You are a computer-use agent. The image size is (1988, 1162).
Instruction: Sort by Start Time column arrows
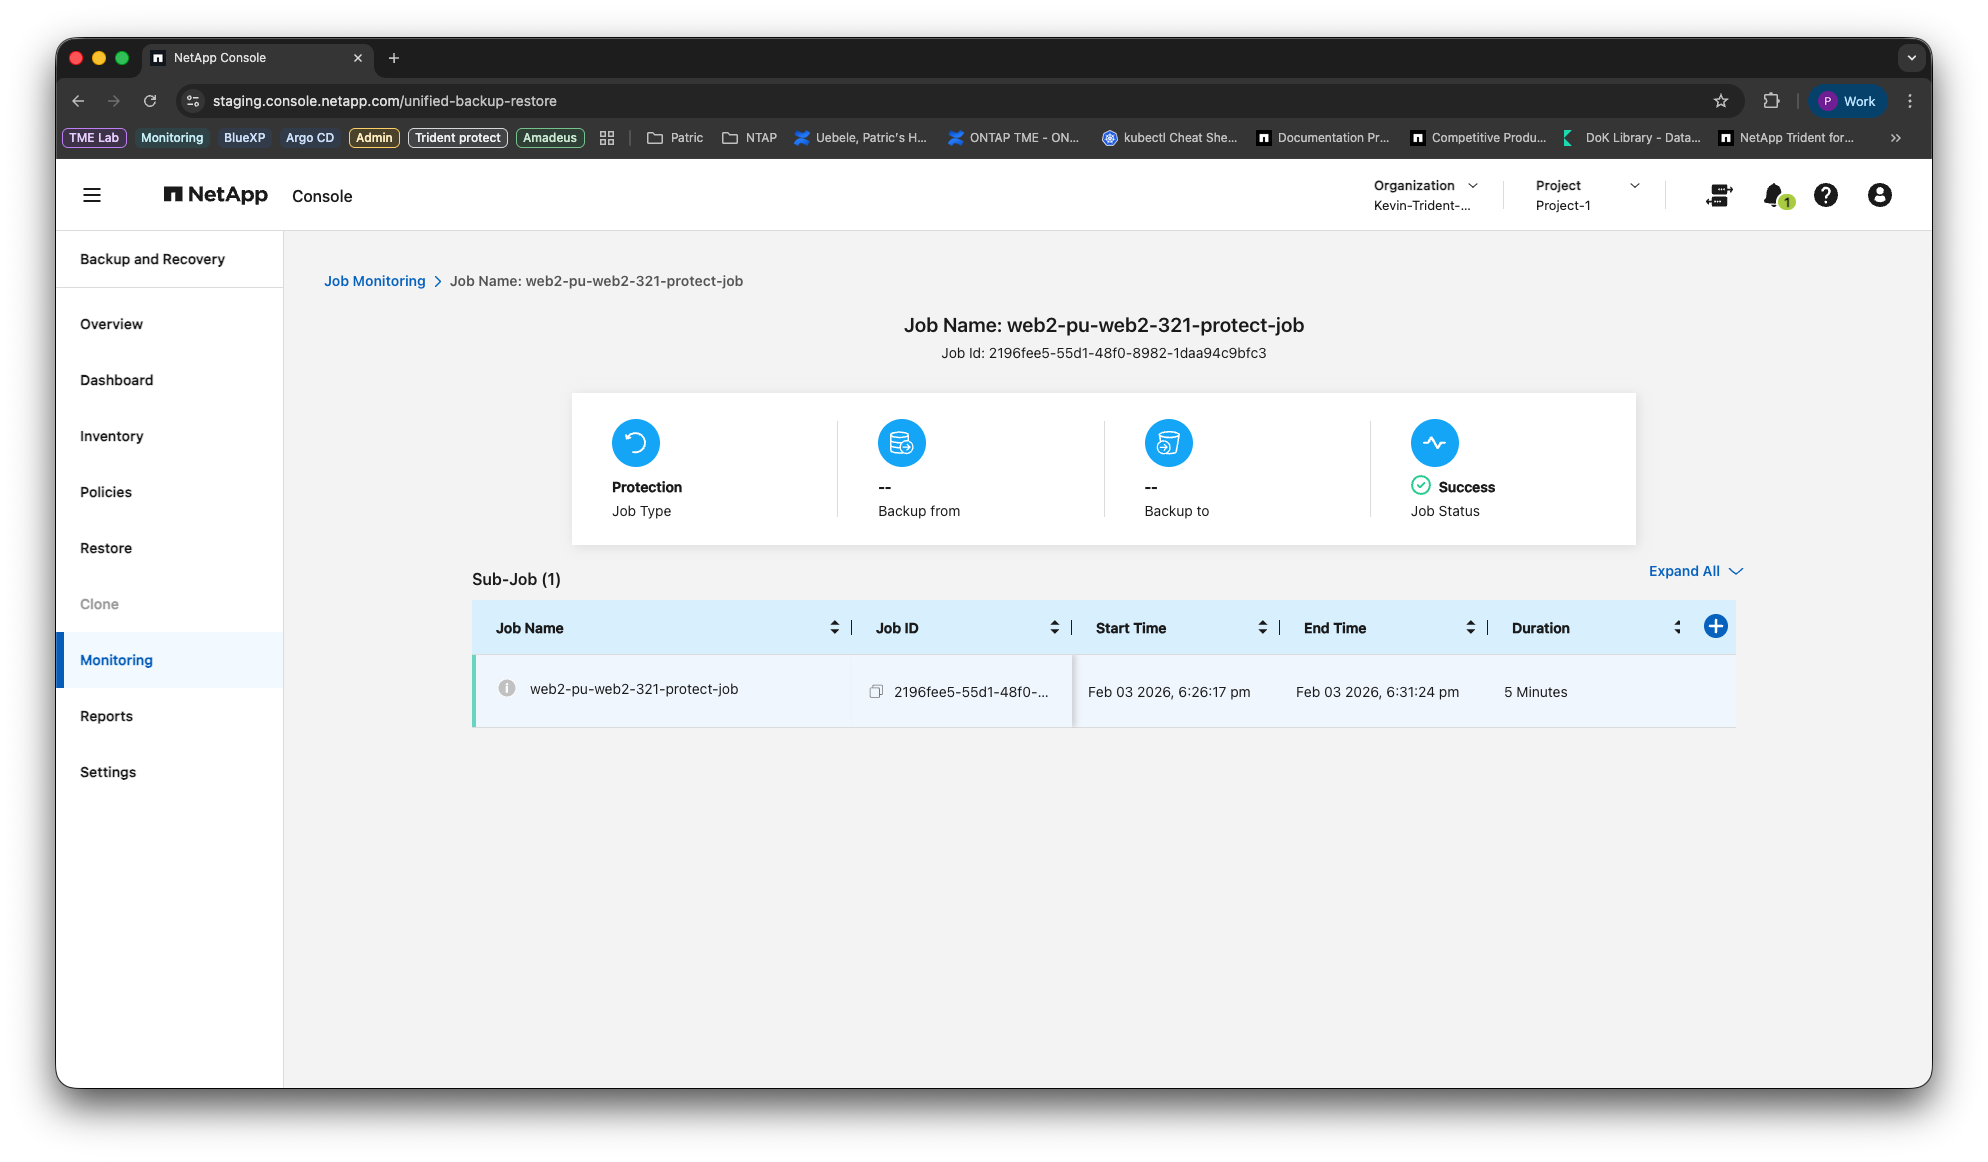point(1263,627)
